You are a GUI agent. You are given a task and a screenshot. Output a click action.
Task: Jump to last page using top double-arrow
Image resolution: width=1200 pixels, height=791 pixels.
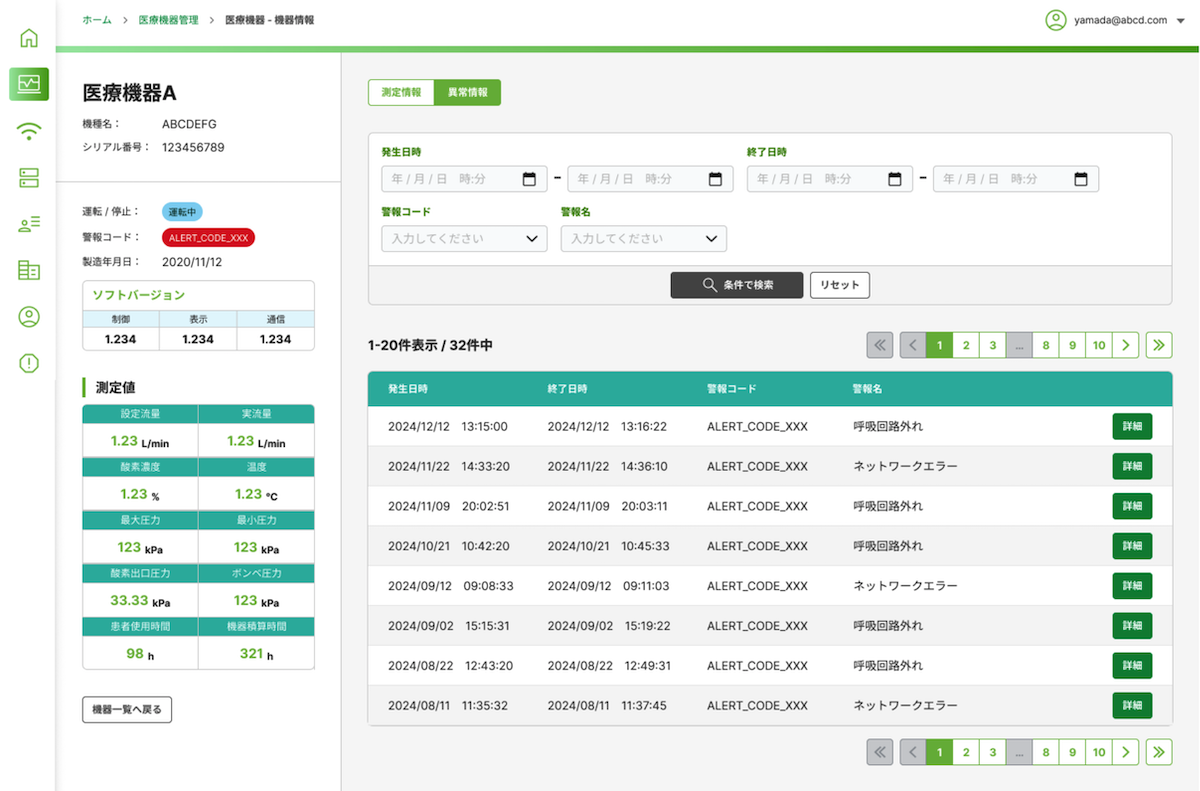(1159, 345)
